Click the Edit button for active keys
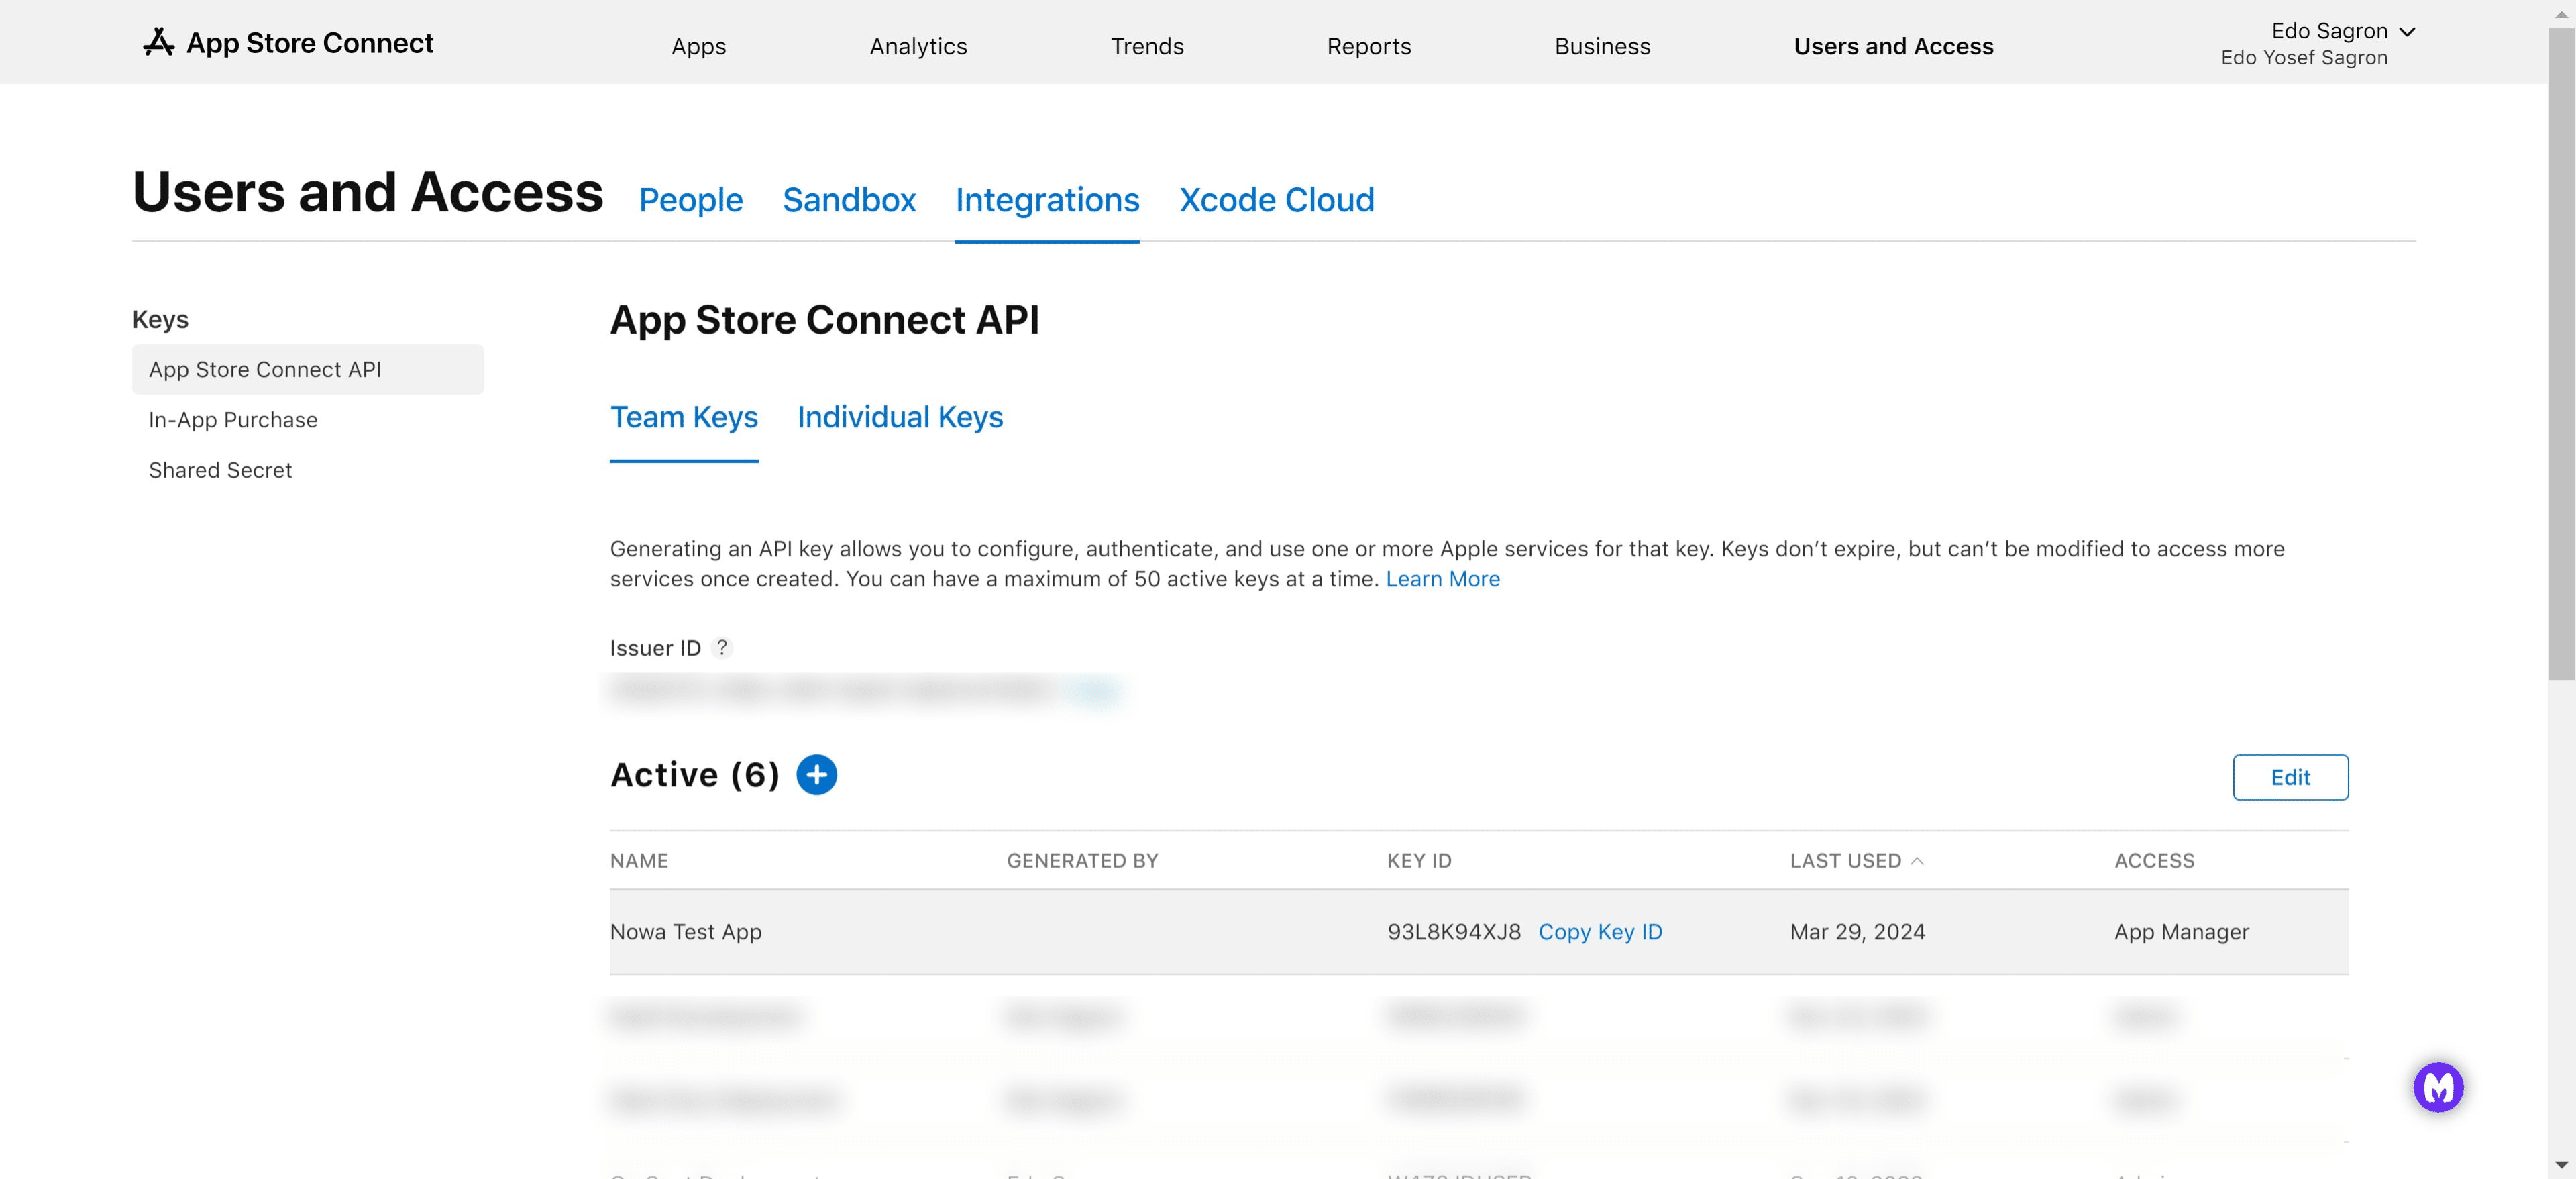 point(2290,777)
